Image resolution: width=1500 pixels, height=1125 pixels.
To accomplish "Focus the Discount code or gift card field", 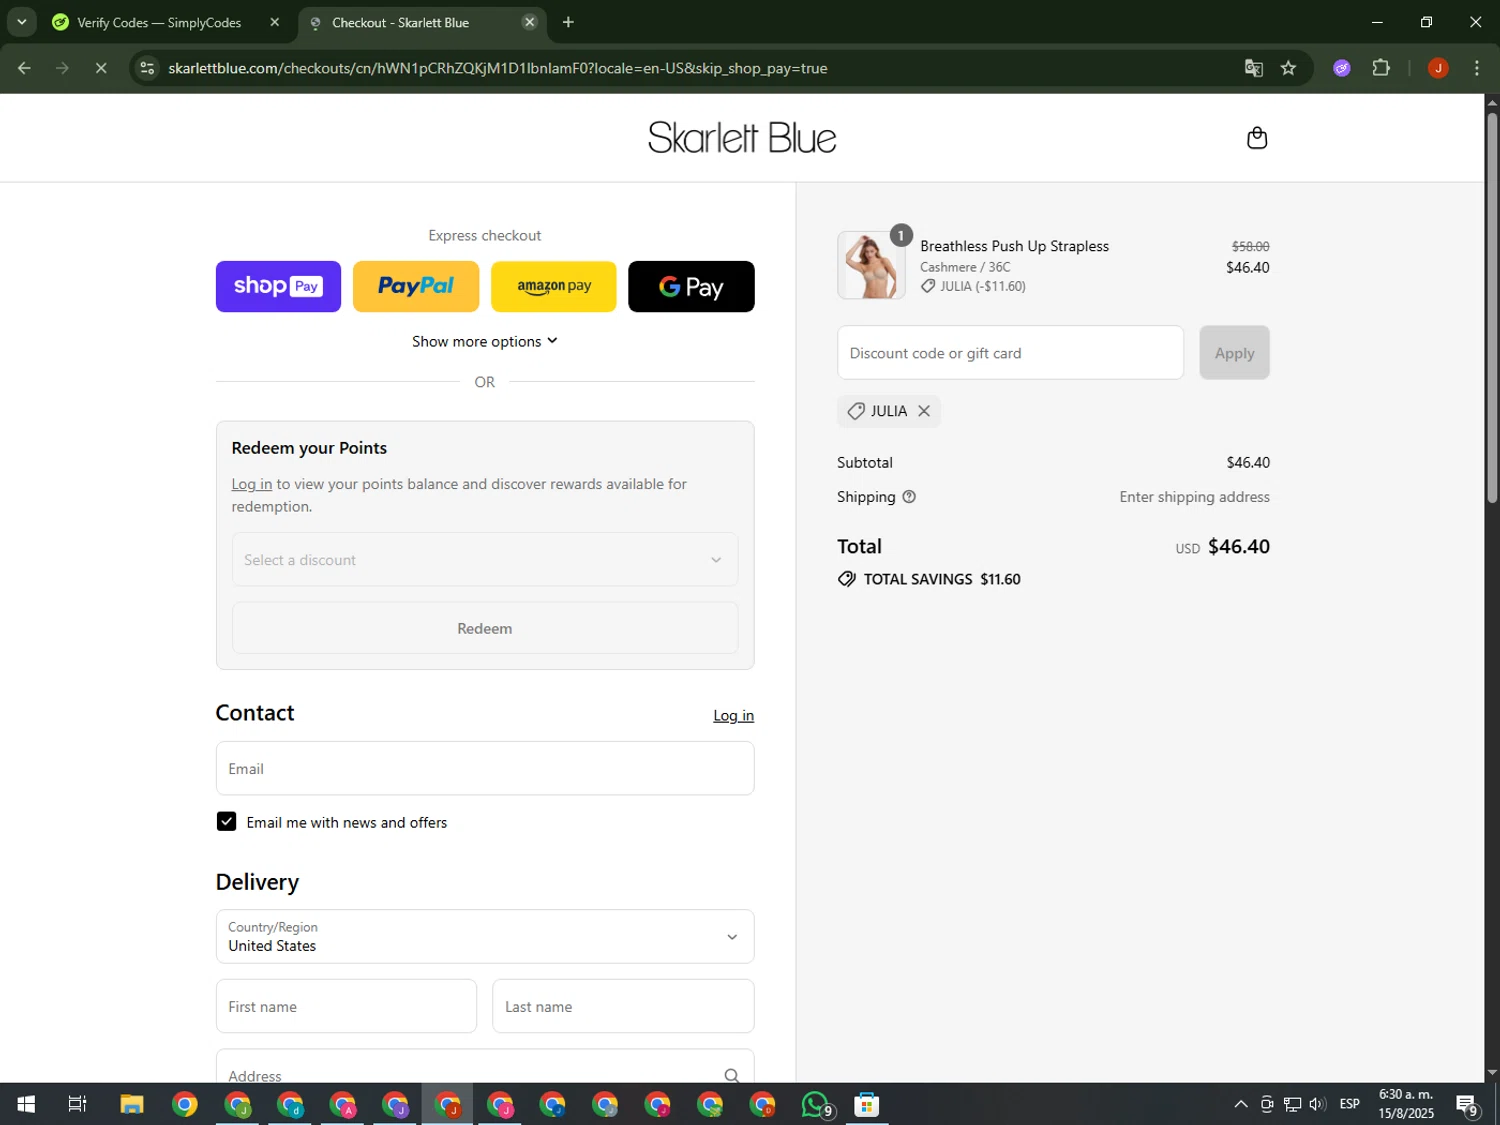I will tap(1010, 353).
